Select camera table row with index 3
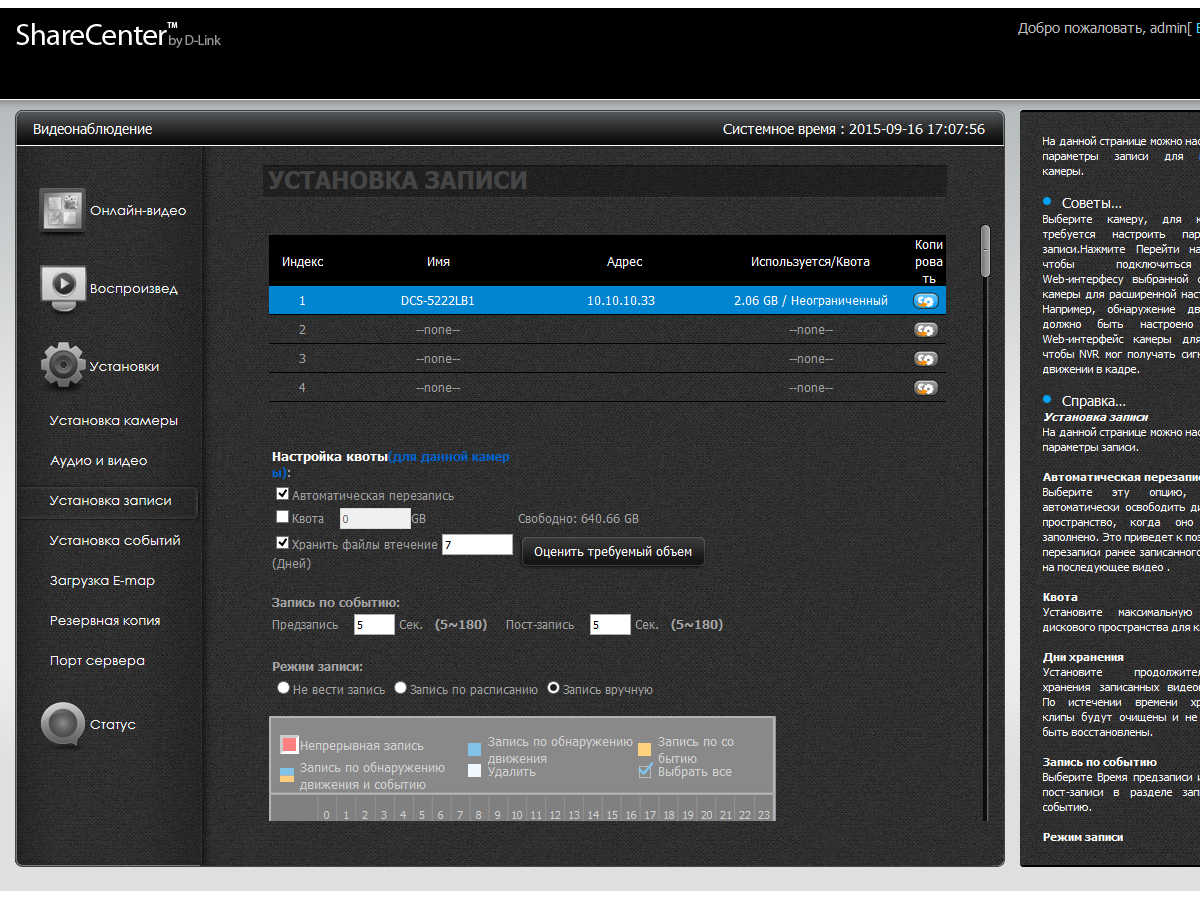 [607, 358]
